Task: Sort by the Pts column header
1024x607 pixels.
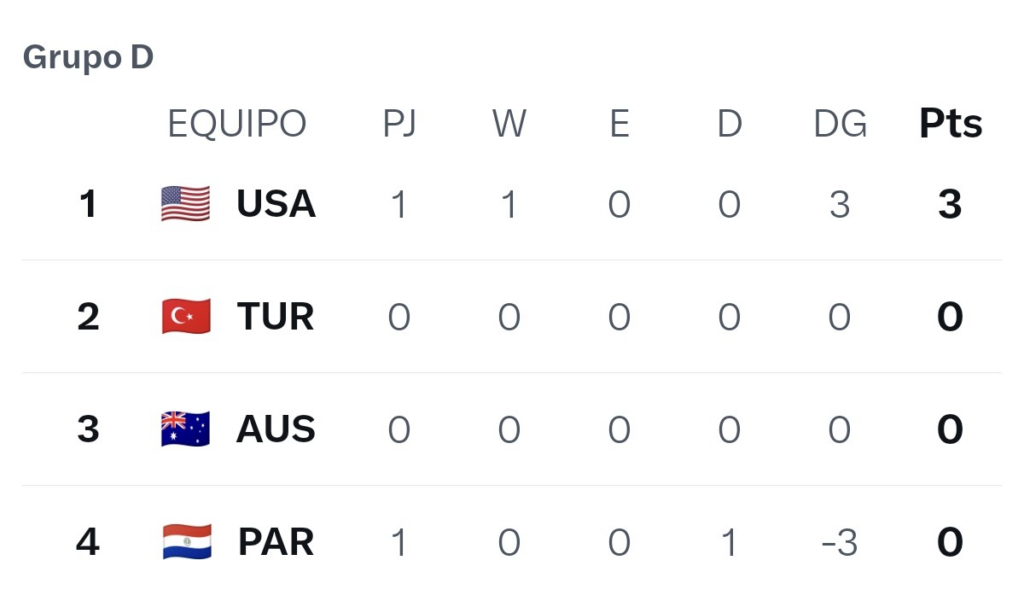Action: click(951, 123)
